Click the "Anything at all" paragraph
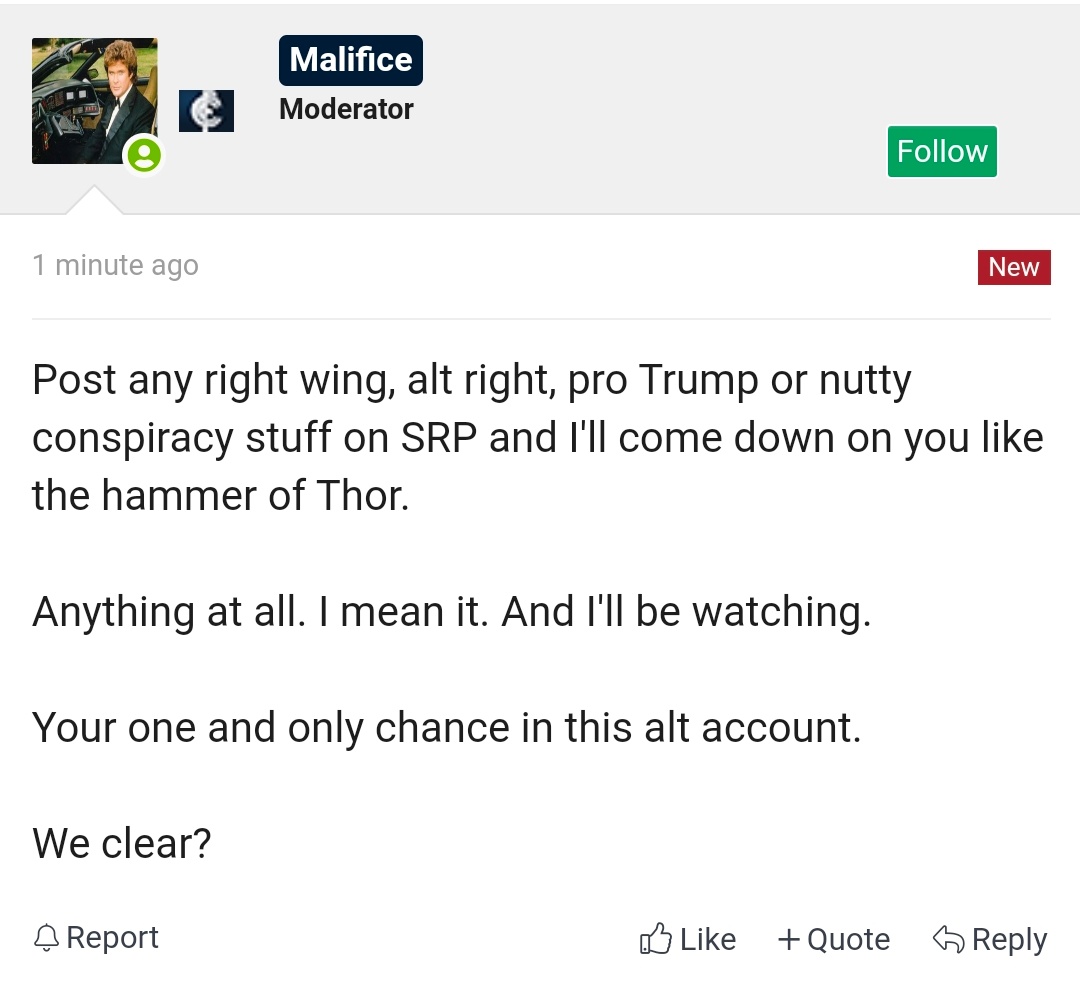The height and width of the screenshot is (994, 1080). click(452, 612)
